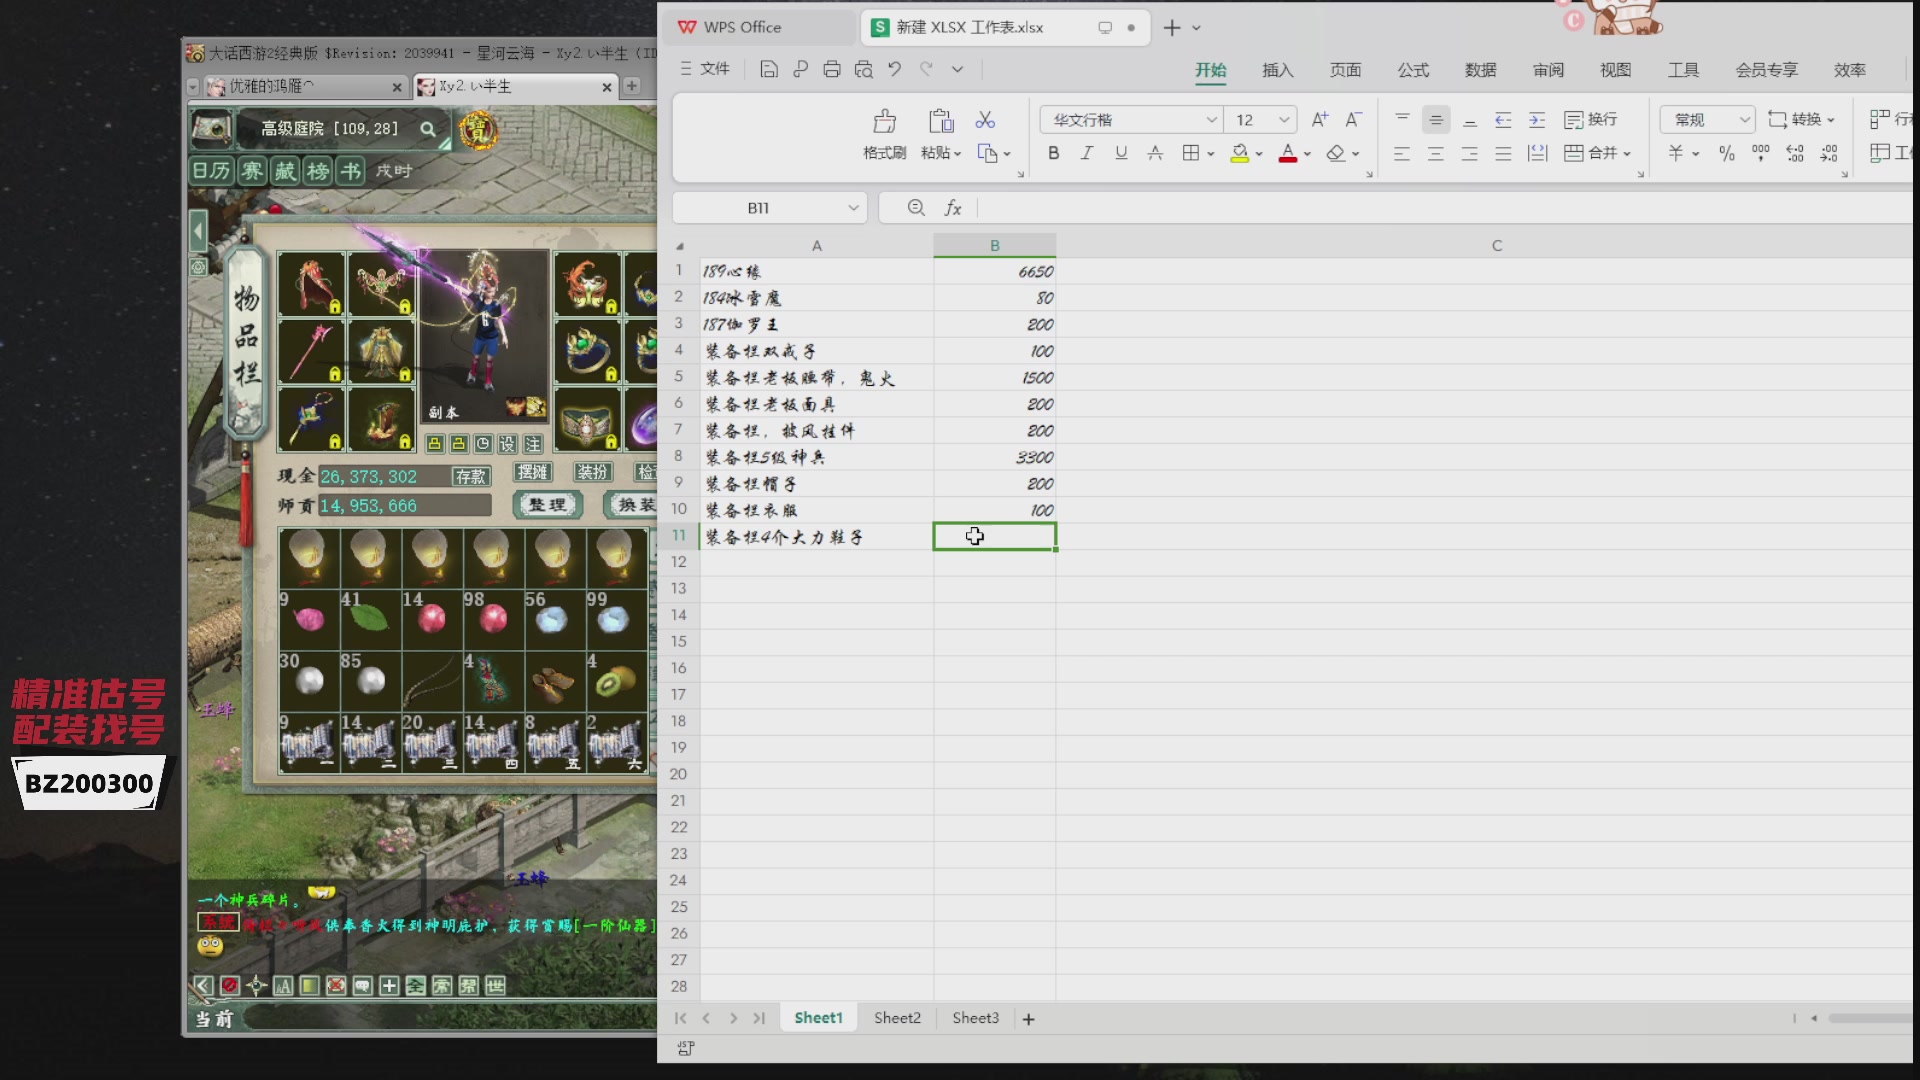Screen dimensions: 1920x1080
Task: Click the Print icon in quick toolbar
Action: (831, 69)
